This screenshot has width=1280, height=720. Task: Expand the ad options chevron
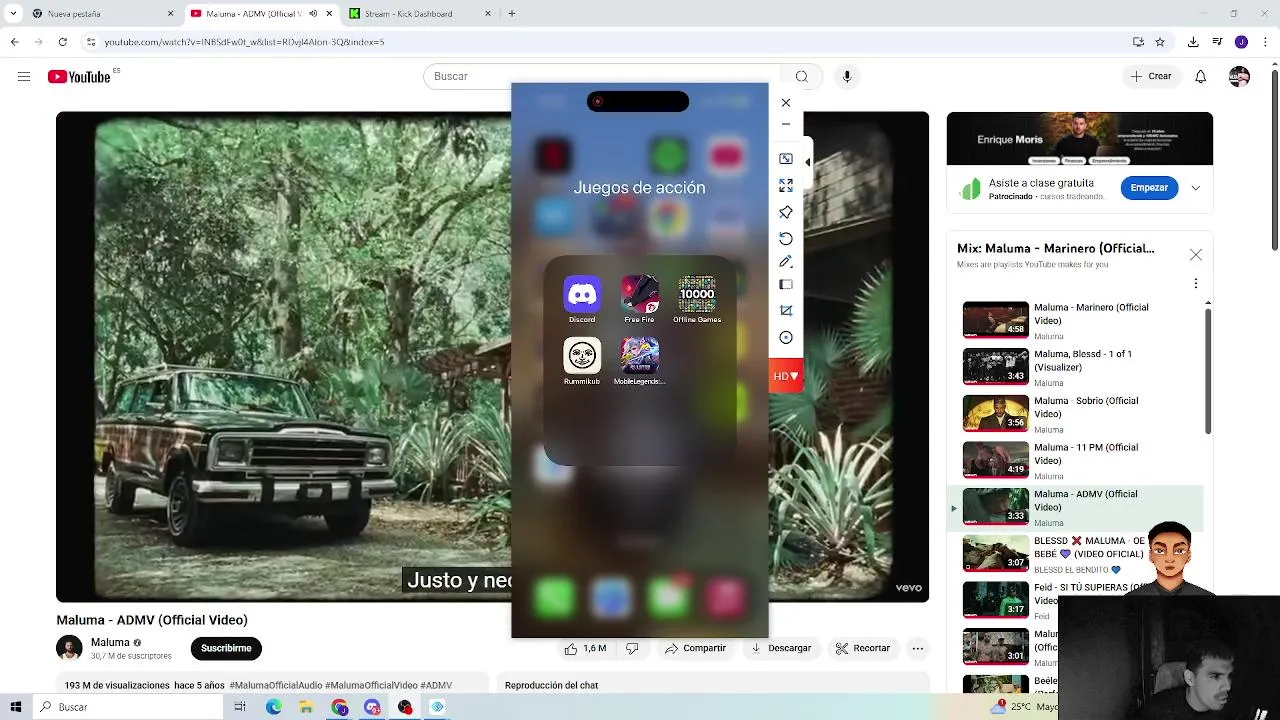1196,188
